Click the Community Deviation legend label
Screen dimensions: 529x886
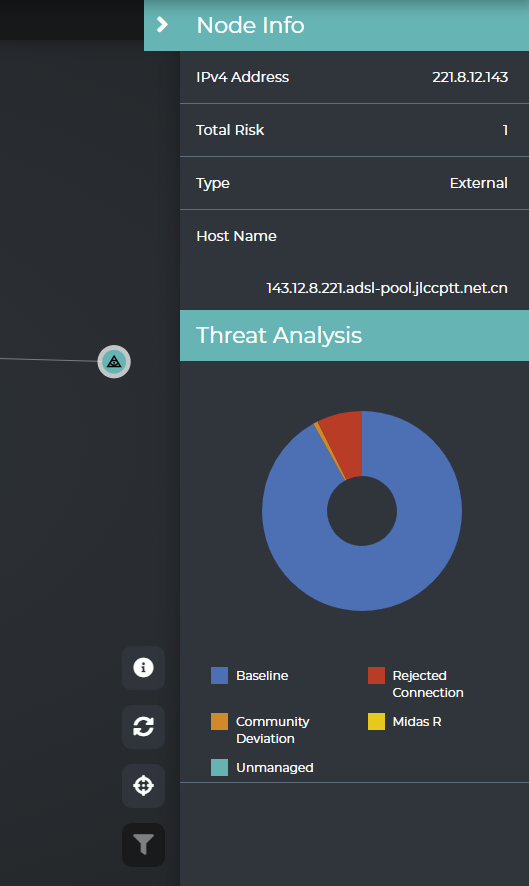coord(272,730)
